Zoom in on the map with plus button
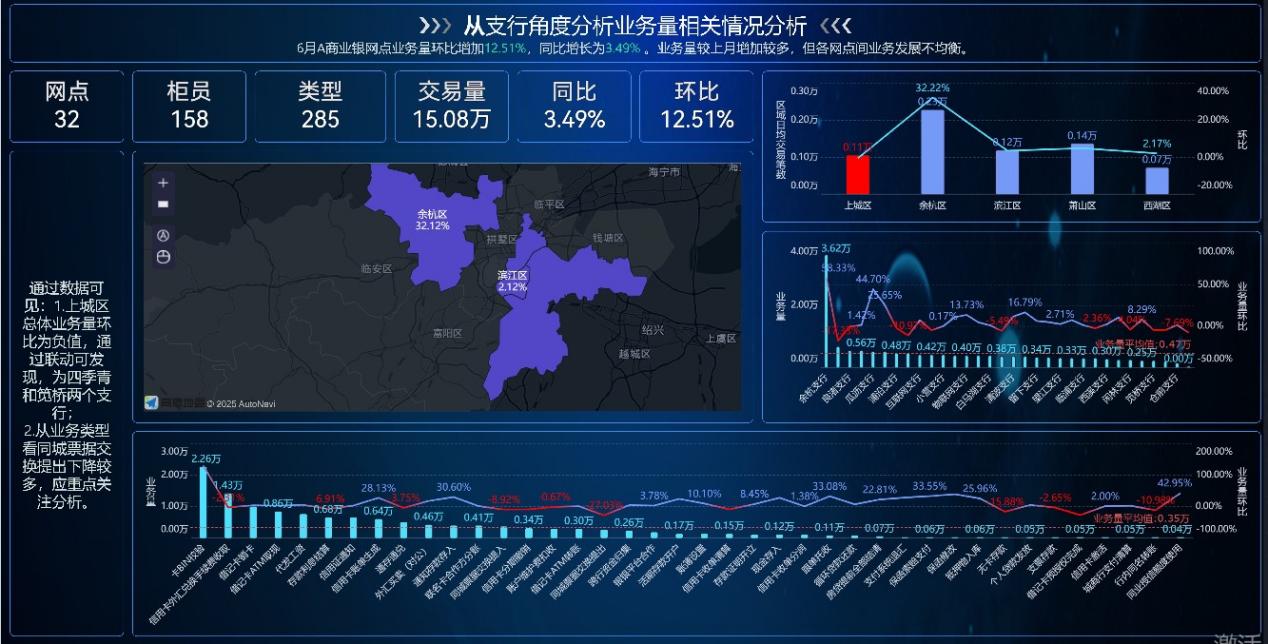 tap(163, 183)
